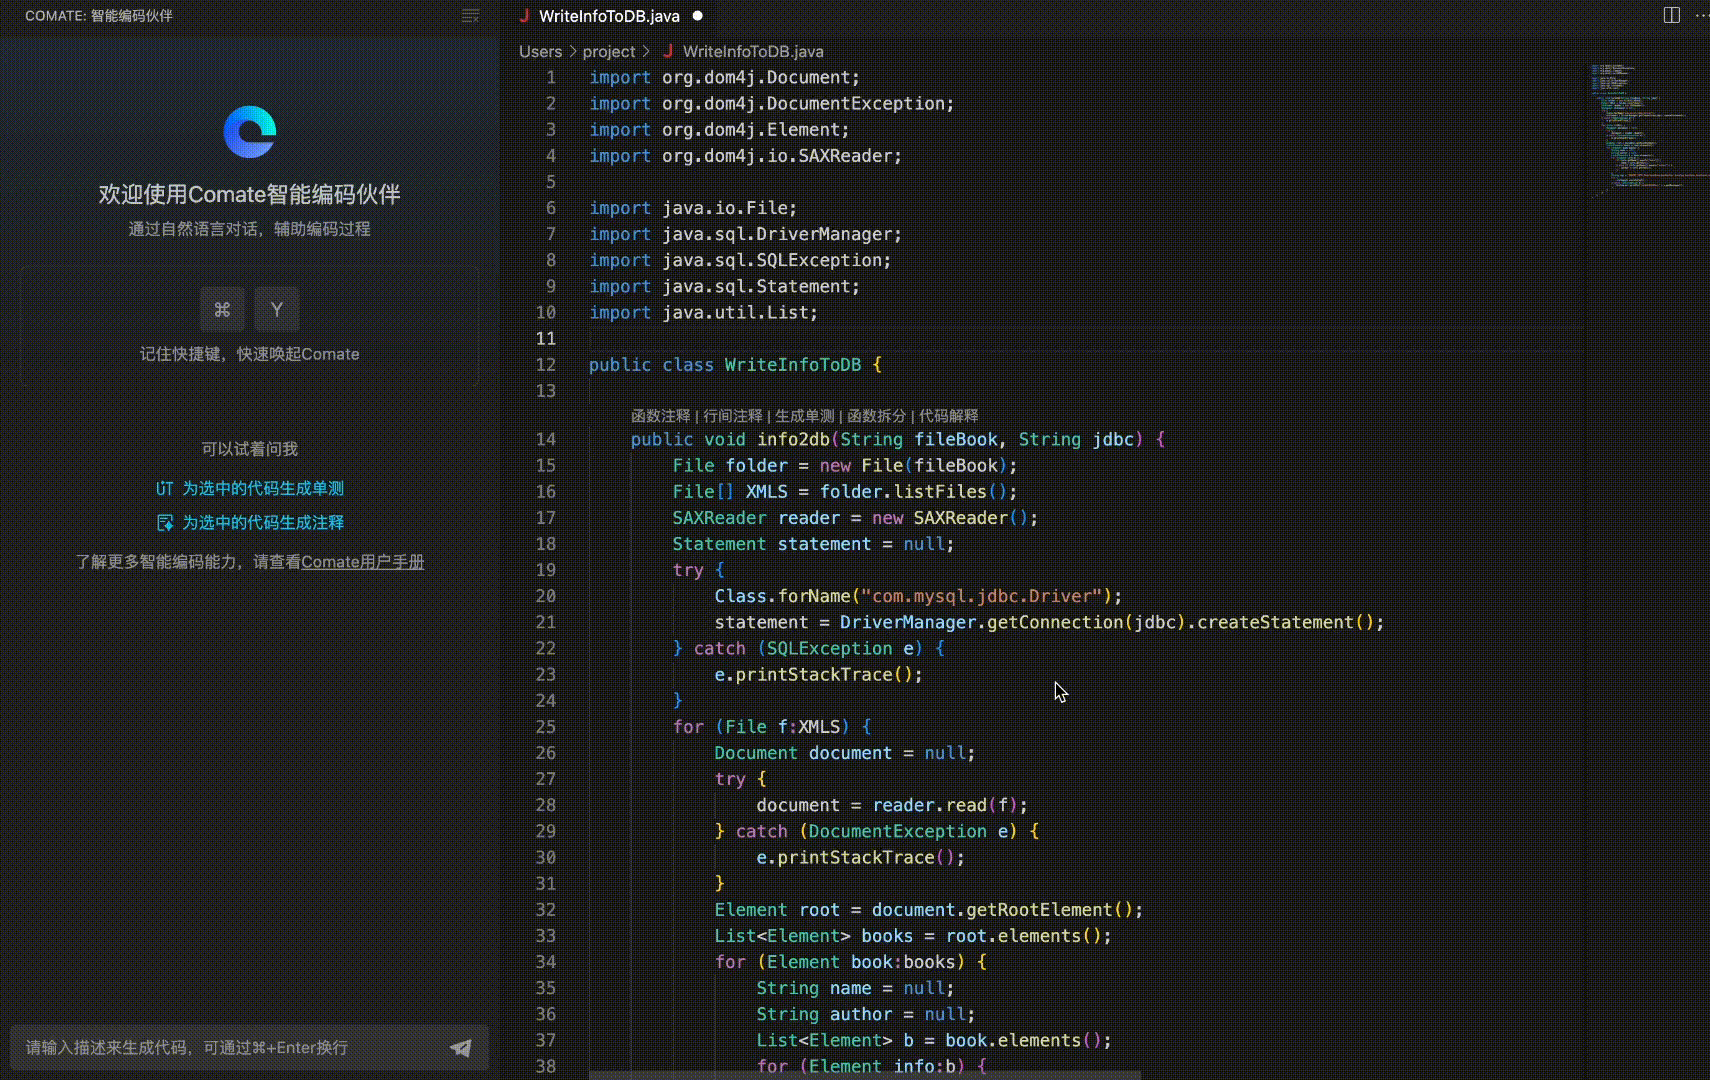Click reader.read(f) on line 28

pyautogui.click(x=945, y=805)
